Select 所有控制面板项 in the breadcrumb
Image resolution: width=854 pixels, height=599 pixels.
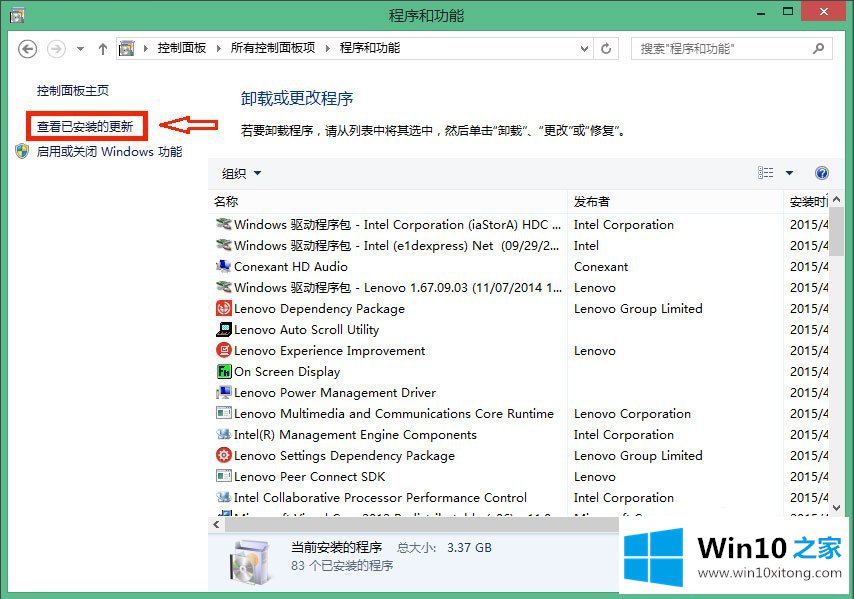(x=273, y=48)
